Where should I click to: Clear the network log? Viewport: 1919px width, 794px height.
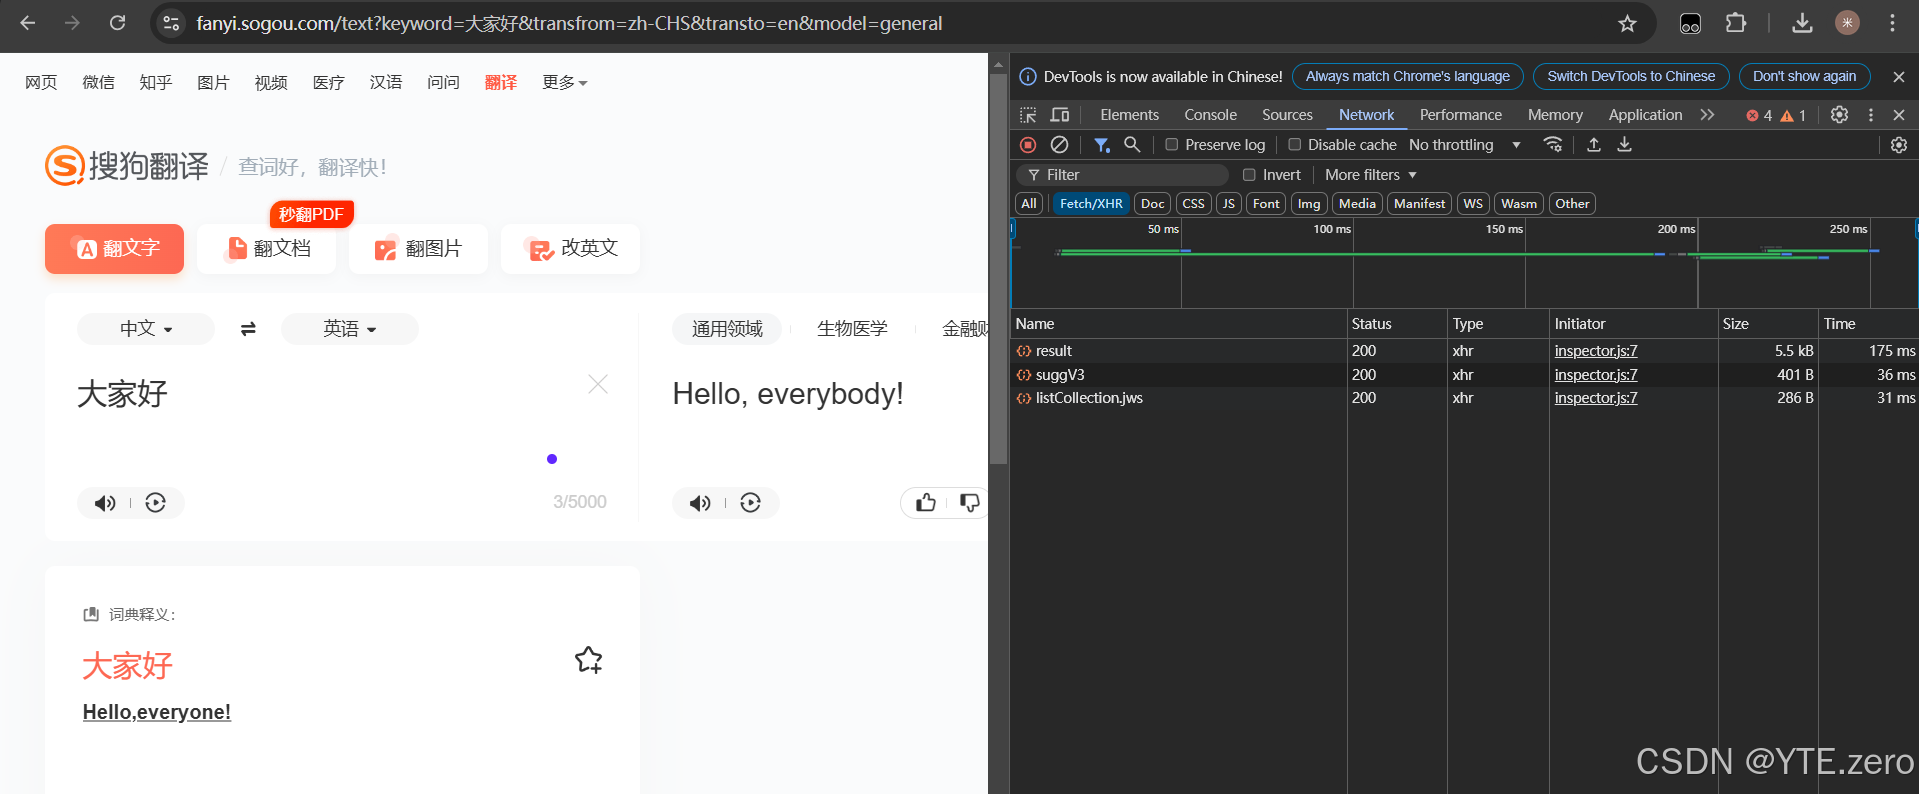(x=1059, y=145)
